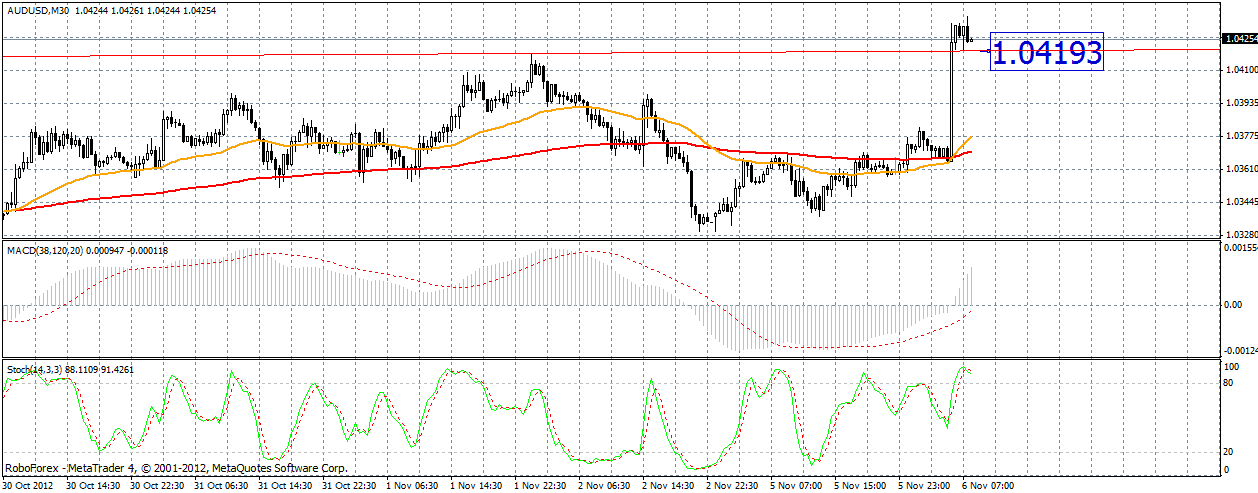Click the 30 Oct 14:30 time label
The image size is (1258, 493).
[91, 485]
